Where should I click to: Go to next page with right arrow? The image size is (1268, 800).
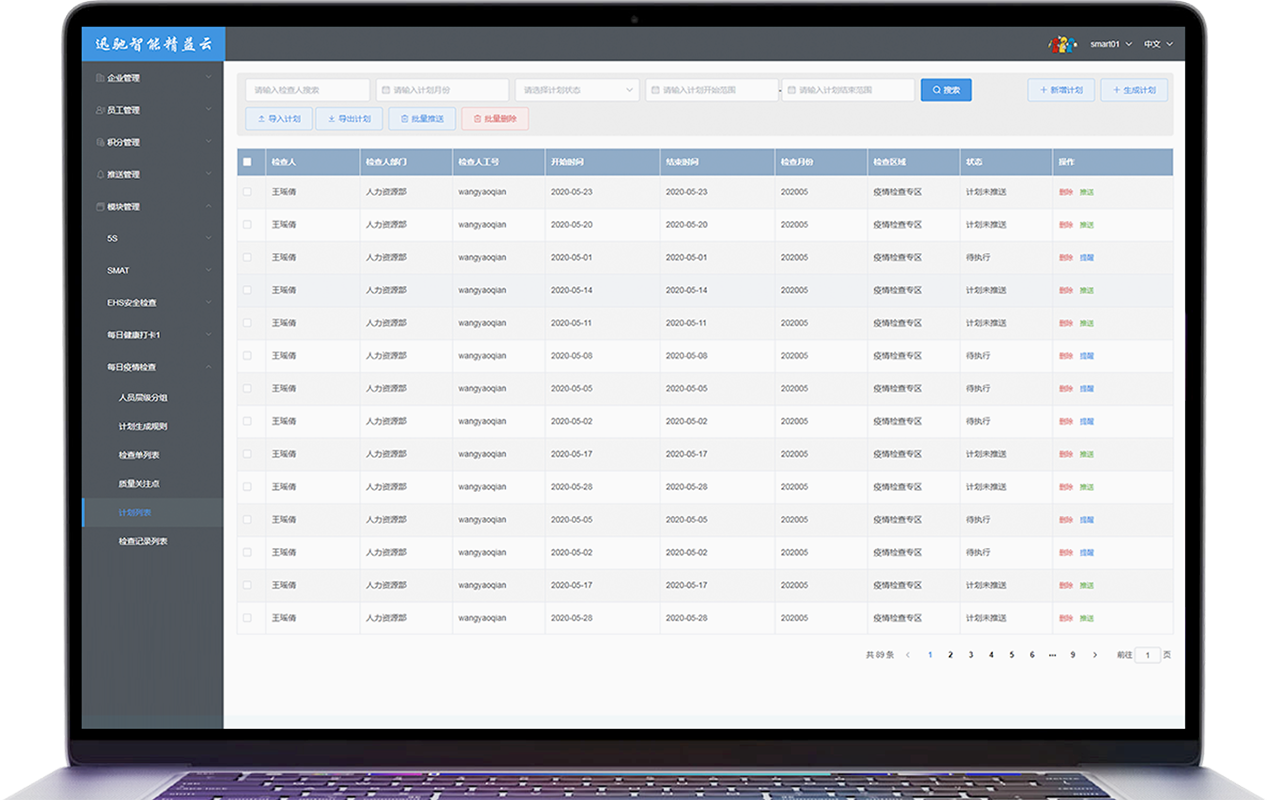[x=1095, y=655]
